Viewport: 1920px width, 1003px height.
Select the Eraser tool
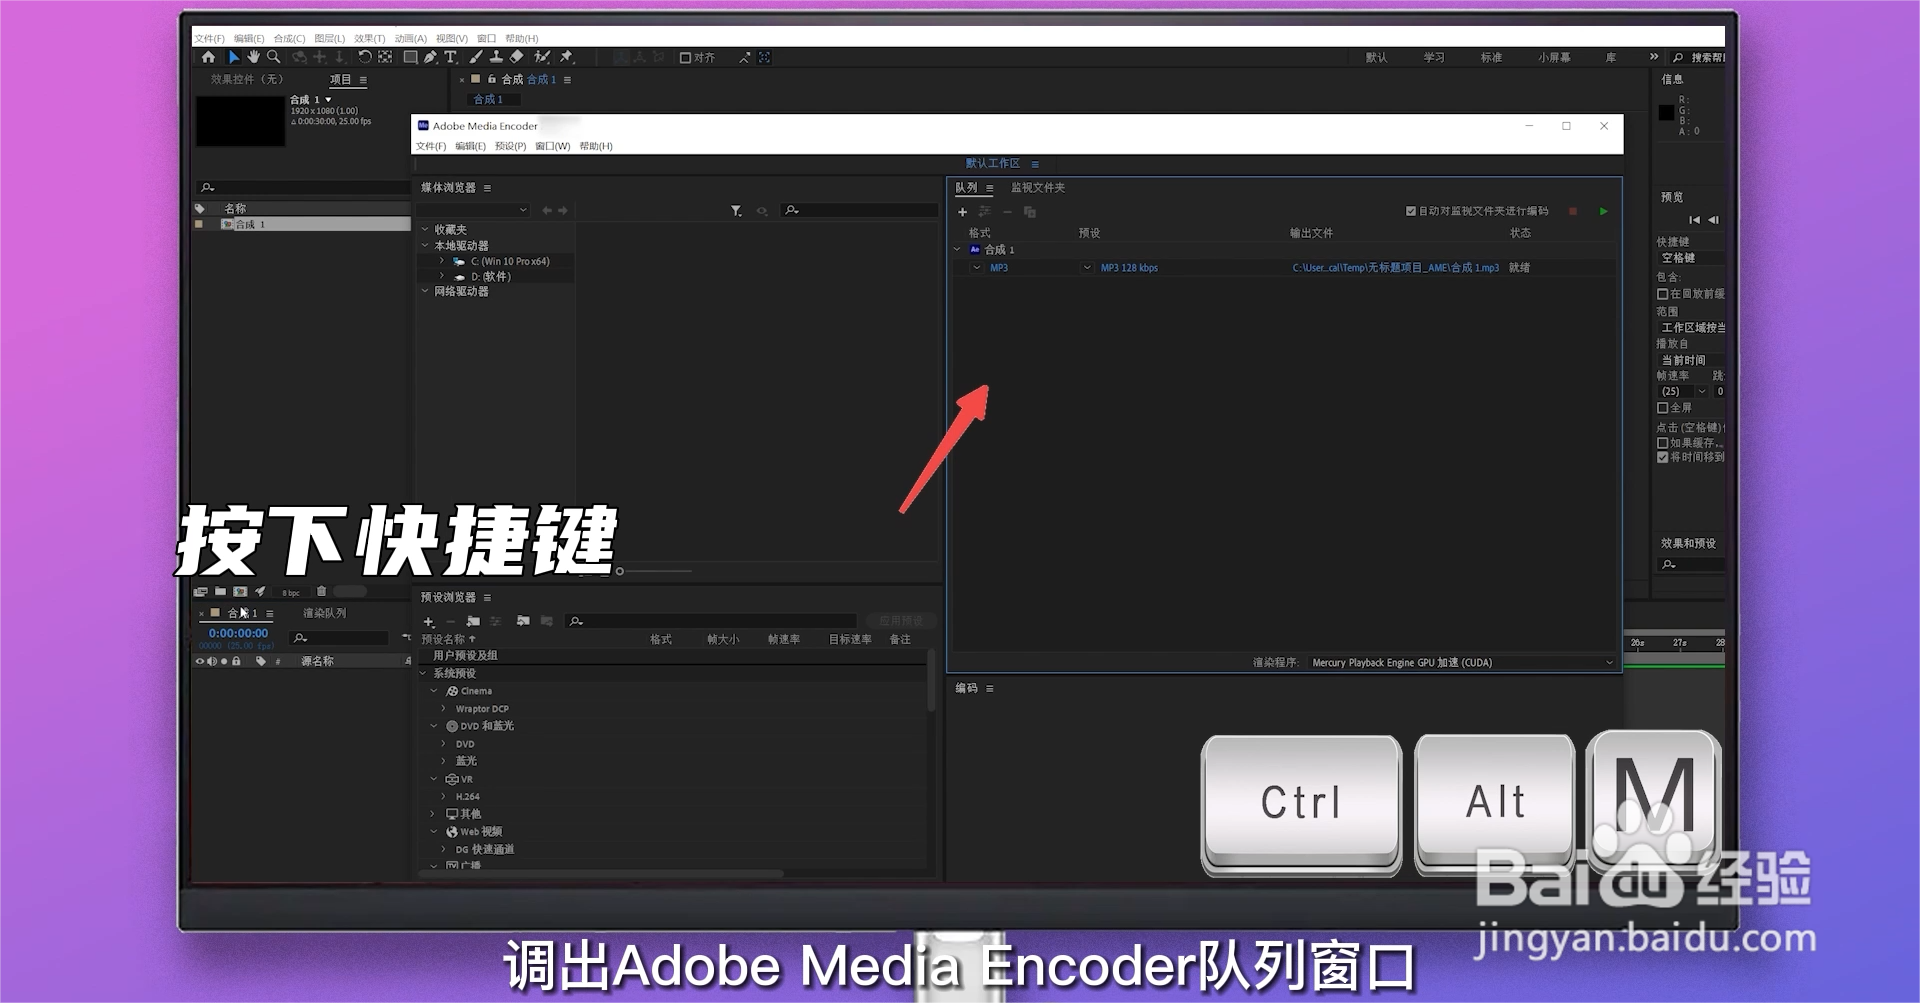pyautogui.click(x=517, y=58)
